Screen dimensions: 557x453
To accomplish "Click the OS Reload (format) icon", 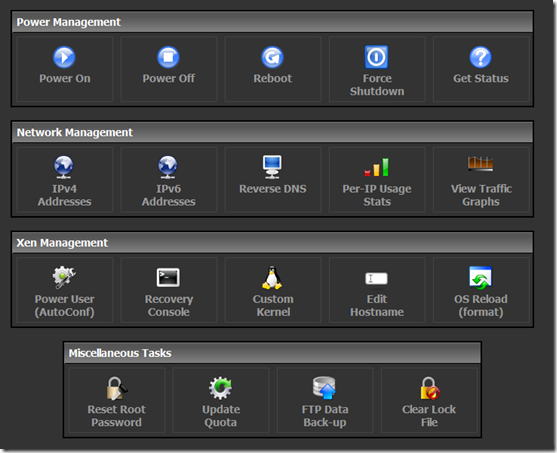I will click(x=481, y=277).
